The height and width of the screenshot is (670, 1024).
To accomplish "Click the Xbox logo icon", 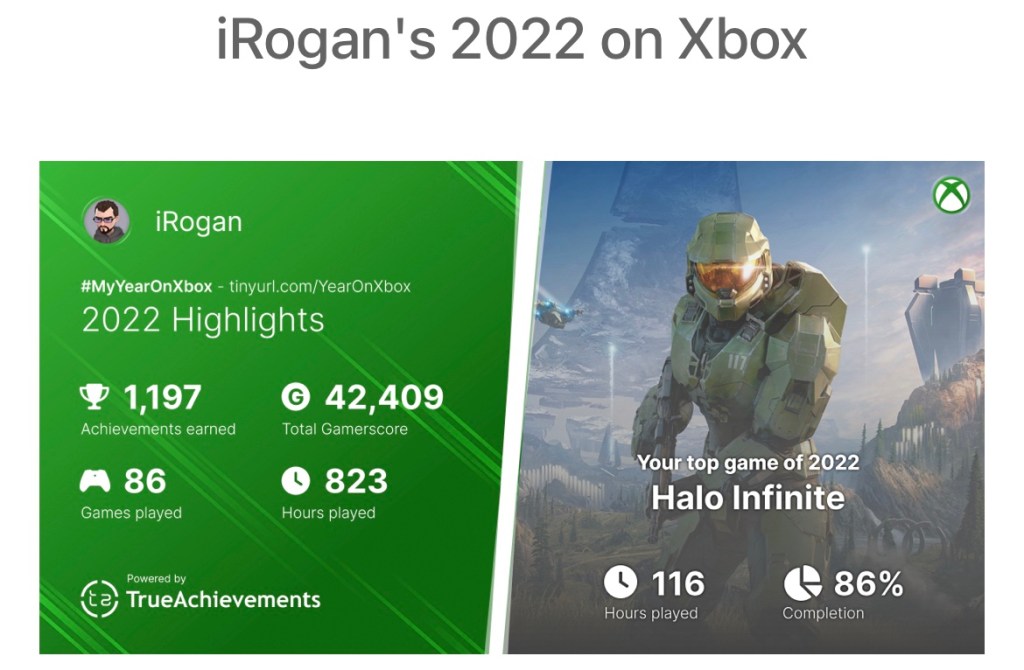I will pos(951,195).
